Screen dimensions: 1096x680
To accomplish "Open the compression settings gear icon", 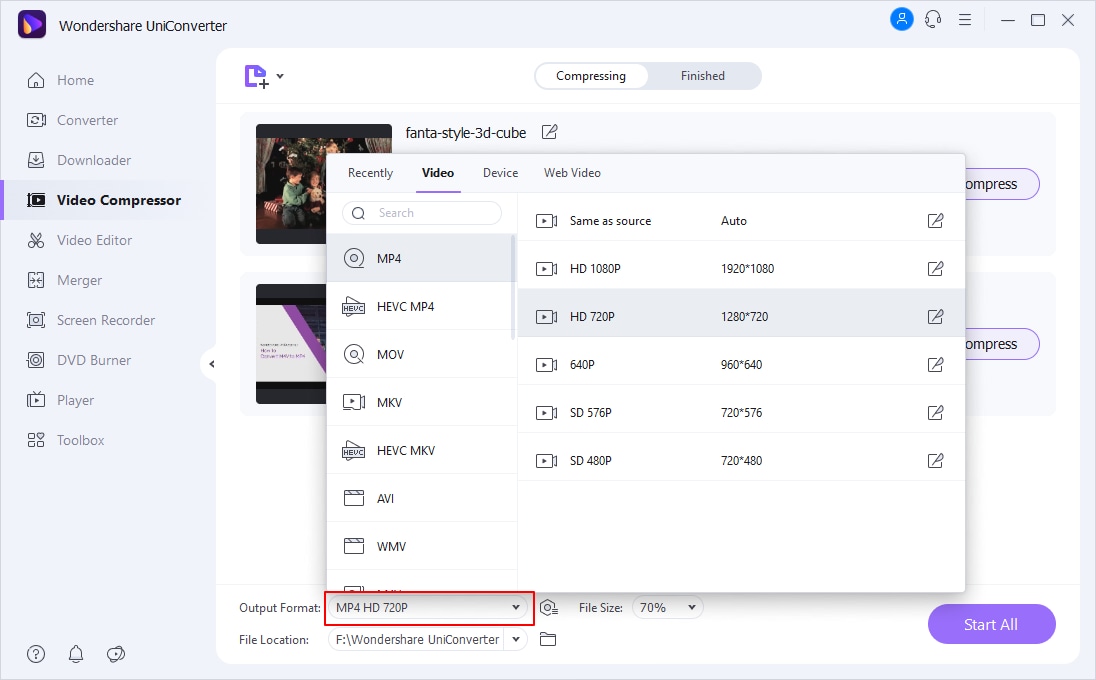I will [x=549, y=608].
